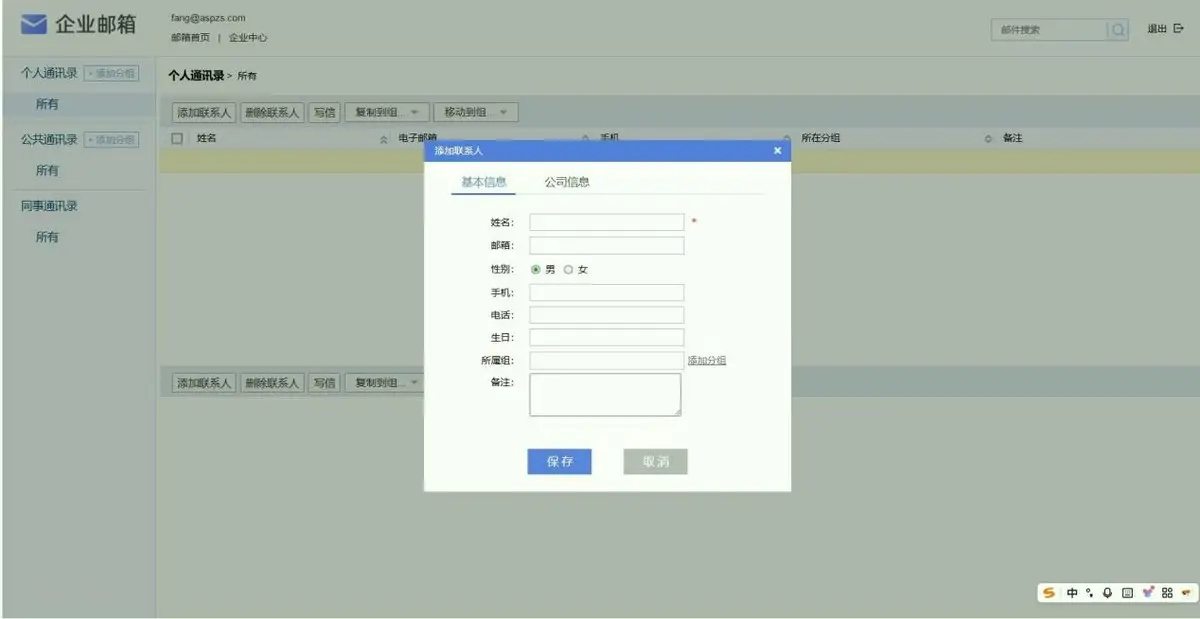Open the soft keyboard icon in input toolbar
The image size is (1200, 619).
tap(1127, 592)
